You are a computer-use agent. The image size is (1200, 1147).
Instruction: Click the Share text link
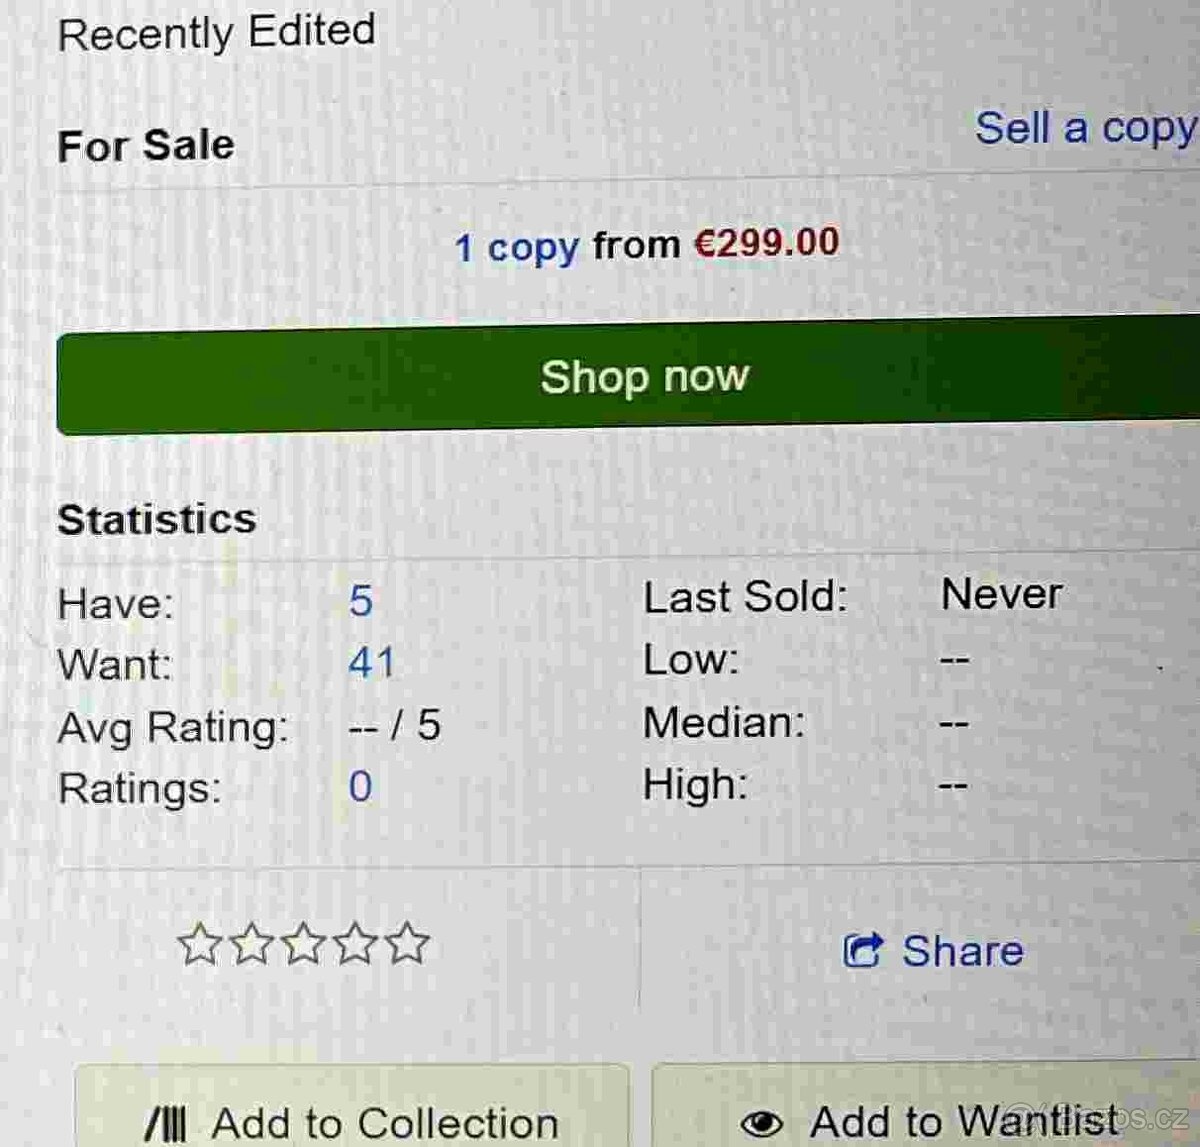(962, 950)
